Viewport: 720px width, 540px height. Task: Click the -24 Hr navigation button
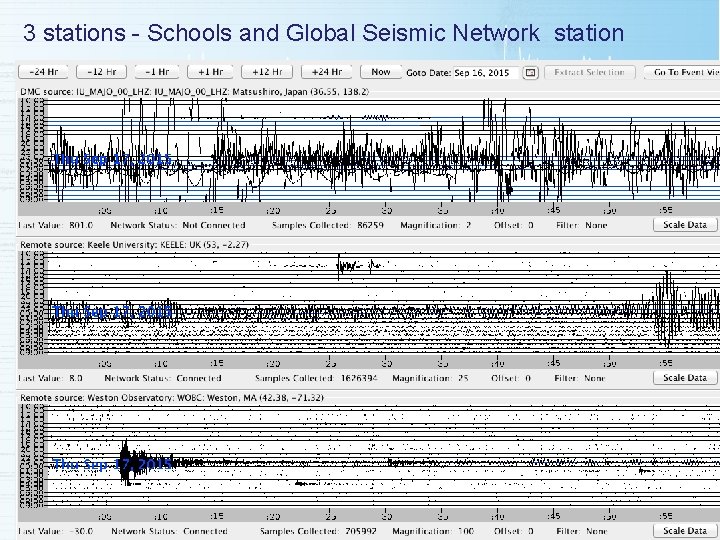[x=43, y=72]
